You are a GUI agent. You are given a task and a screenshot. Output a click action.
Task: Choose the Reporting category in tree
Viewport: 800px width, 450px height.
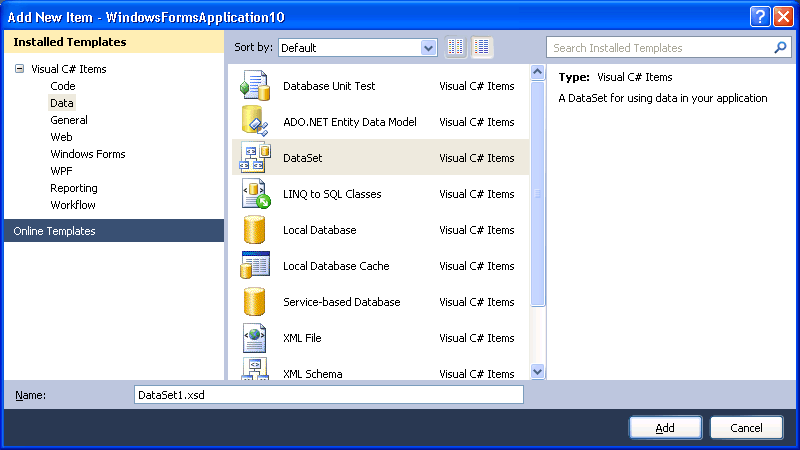tap(74, 188)
